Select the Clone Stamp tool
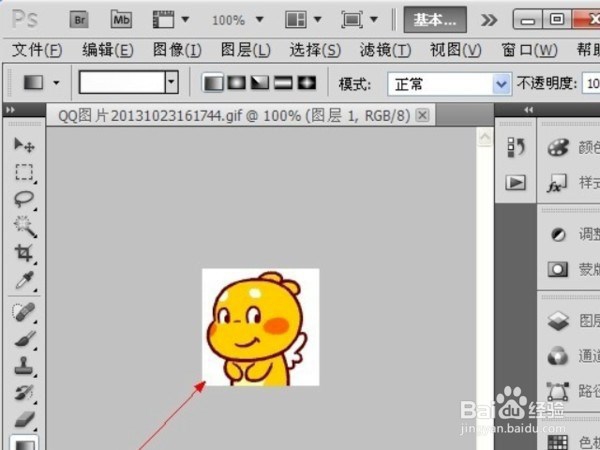Viewport: 600px width, 450px height. pyautogui.click(x=24, y=366)
